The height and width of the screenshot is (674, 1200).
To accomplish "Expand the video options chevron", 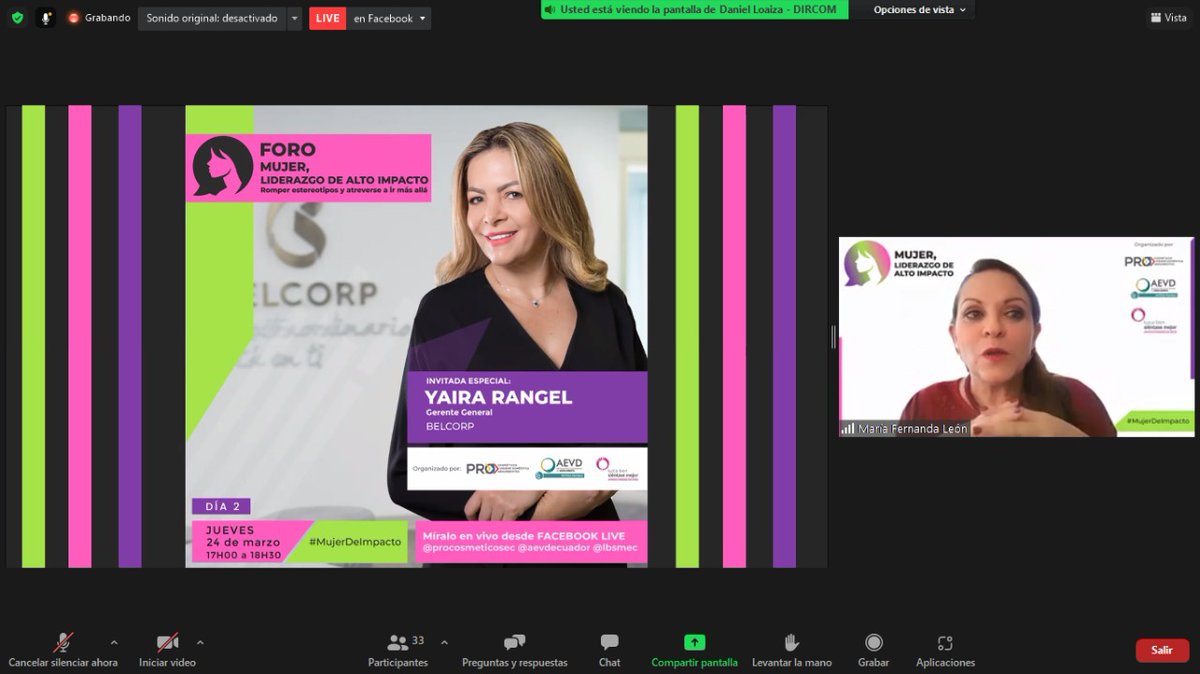I will (200, 642).
